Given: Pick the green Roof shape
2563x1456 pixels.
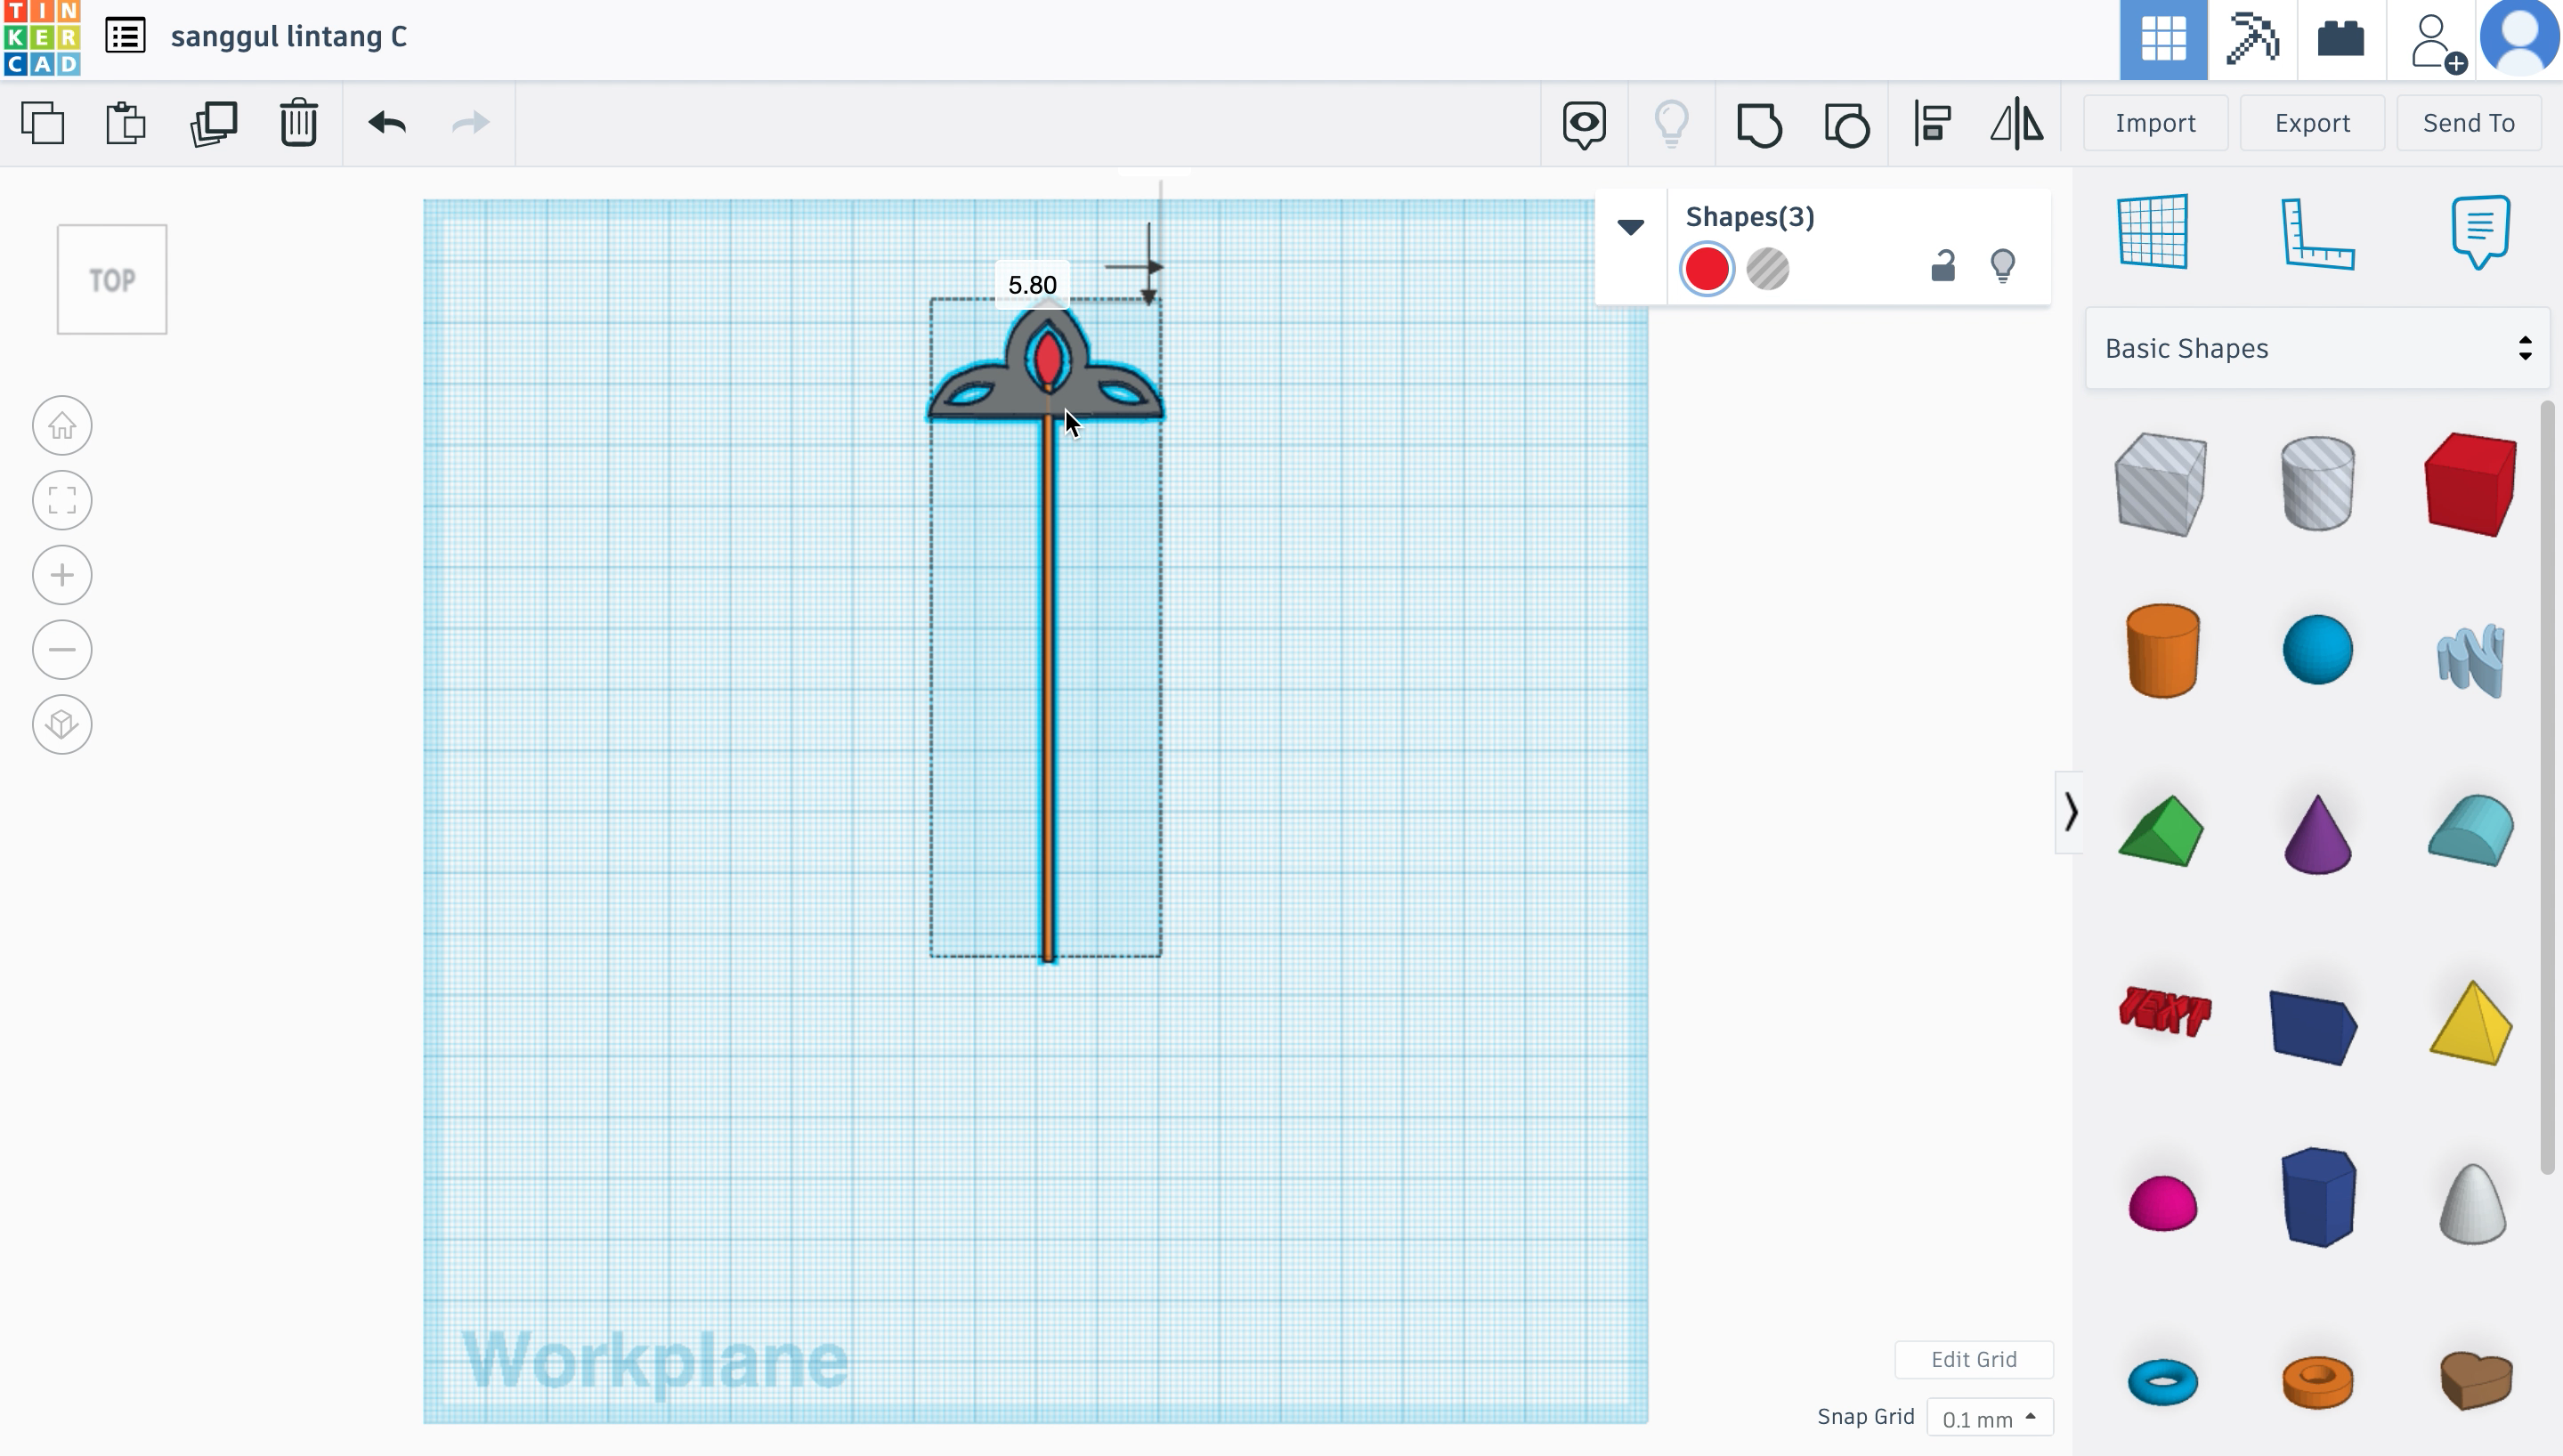Looking at the screenshot, I should coord(2161,831).
